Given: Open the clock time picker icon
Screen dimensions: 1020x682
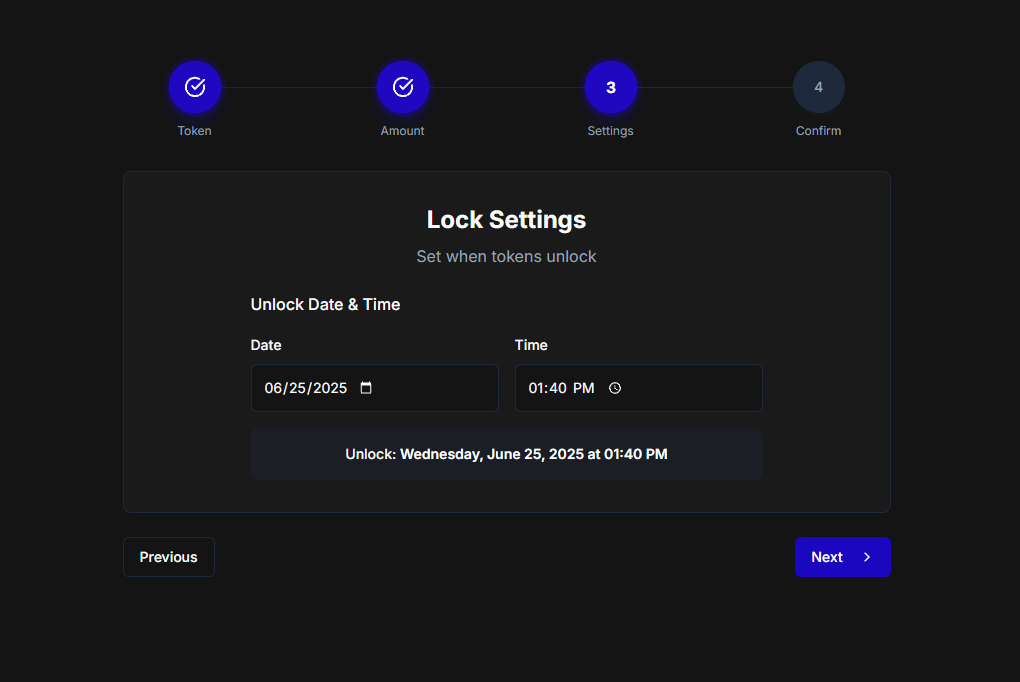Looking at the screenshot, I should tap(615, 388).
